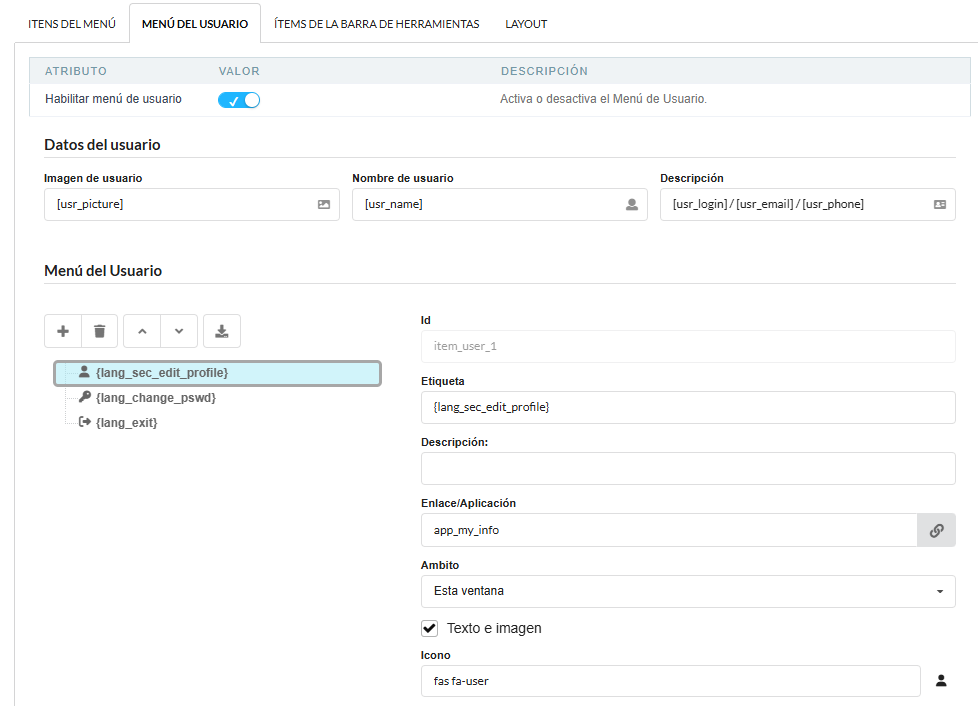The height and width of the screenshot is (706, 978).
Task: Open ÍTEMS DE LA BARRA DE HERRAMIENTAS tab
Action: pos(377,23)
